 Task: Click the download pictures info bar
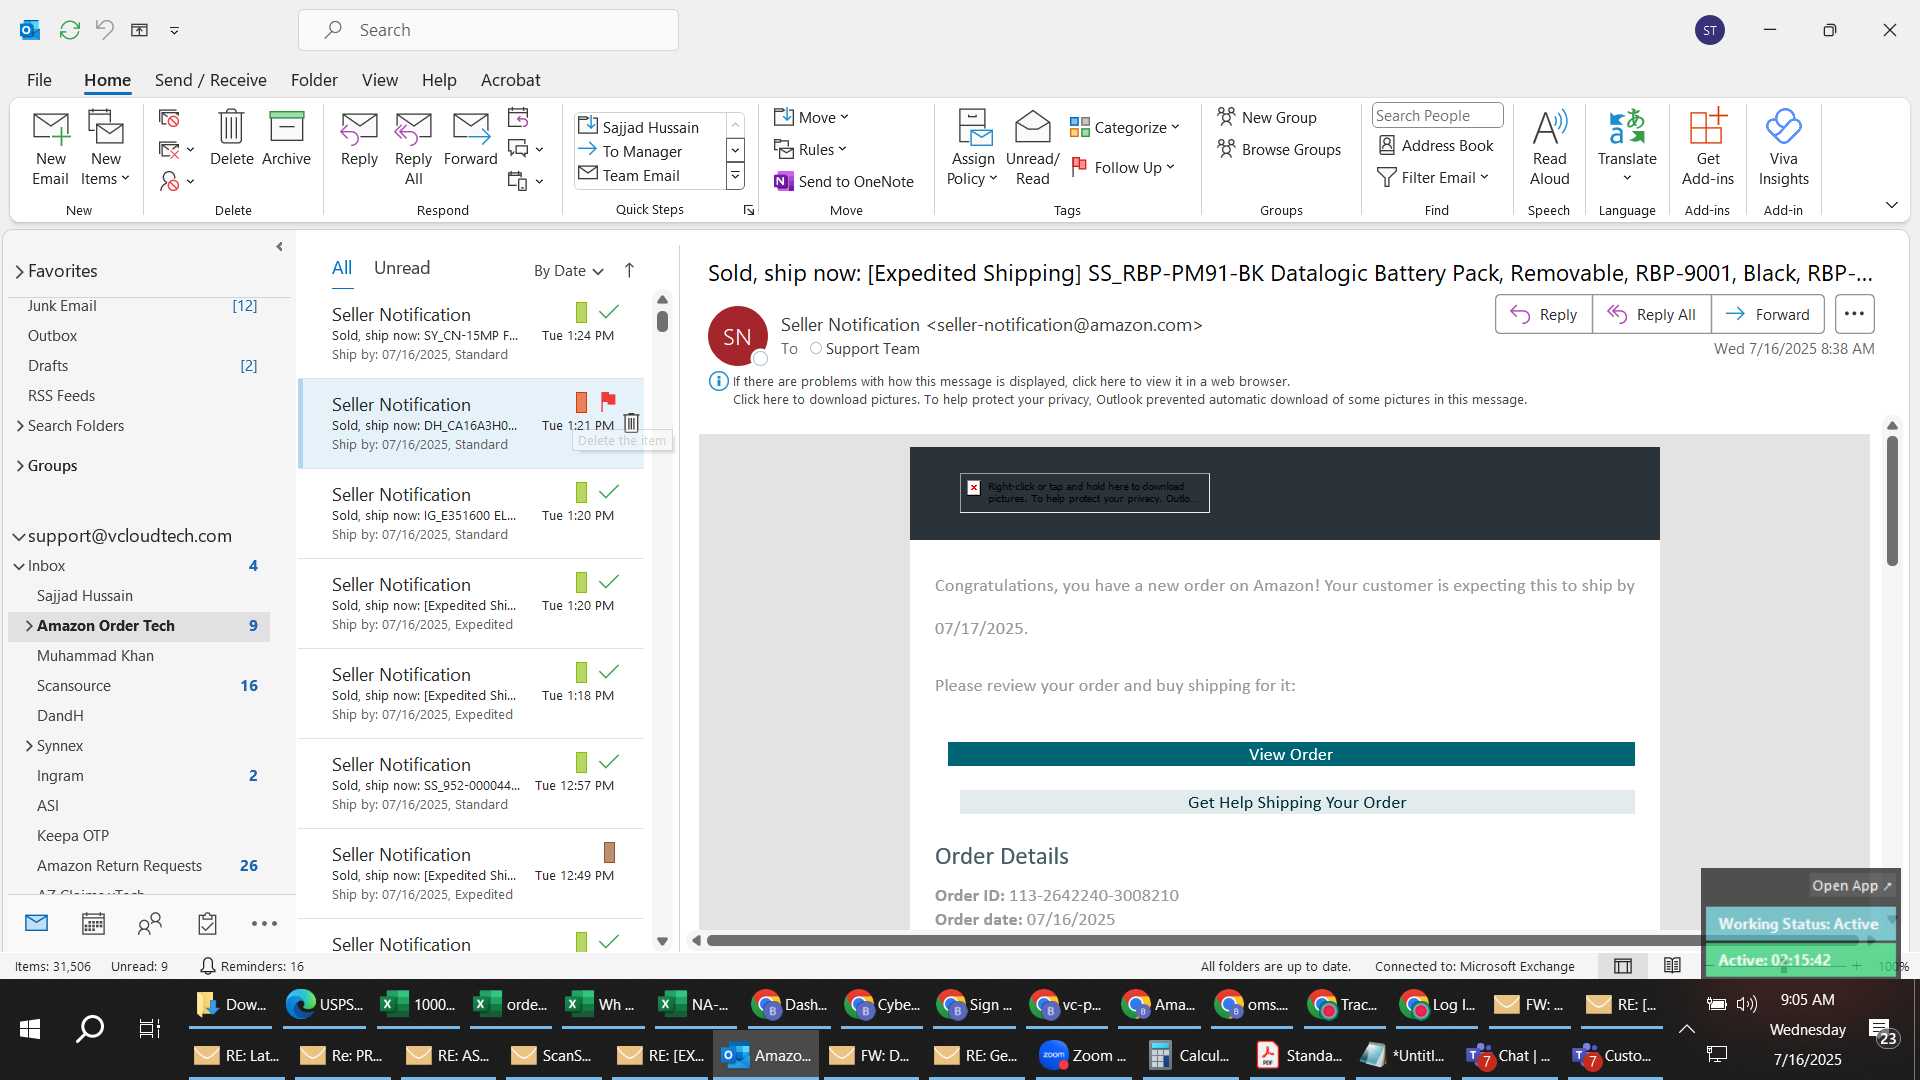click(1129, 399)
